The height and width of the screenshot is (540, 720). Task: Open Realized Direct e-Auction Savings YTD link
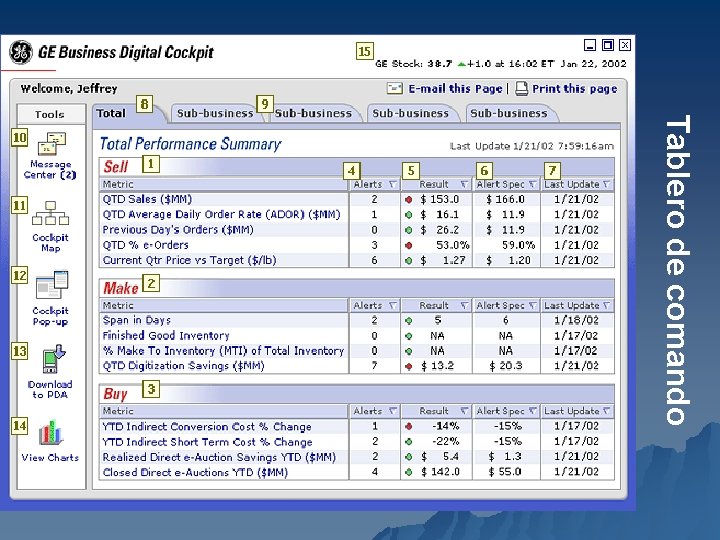[x=219, y=457]
